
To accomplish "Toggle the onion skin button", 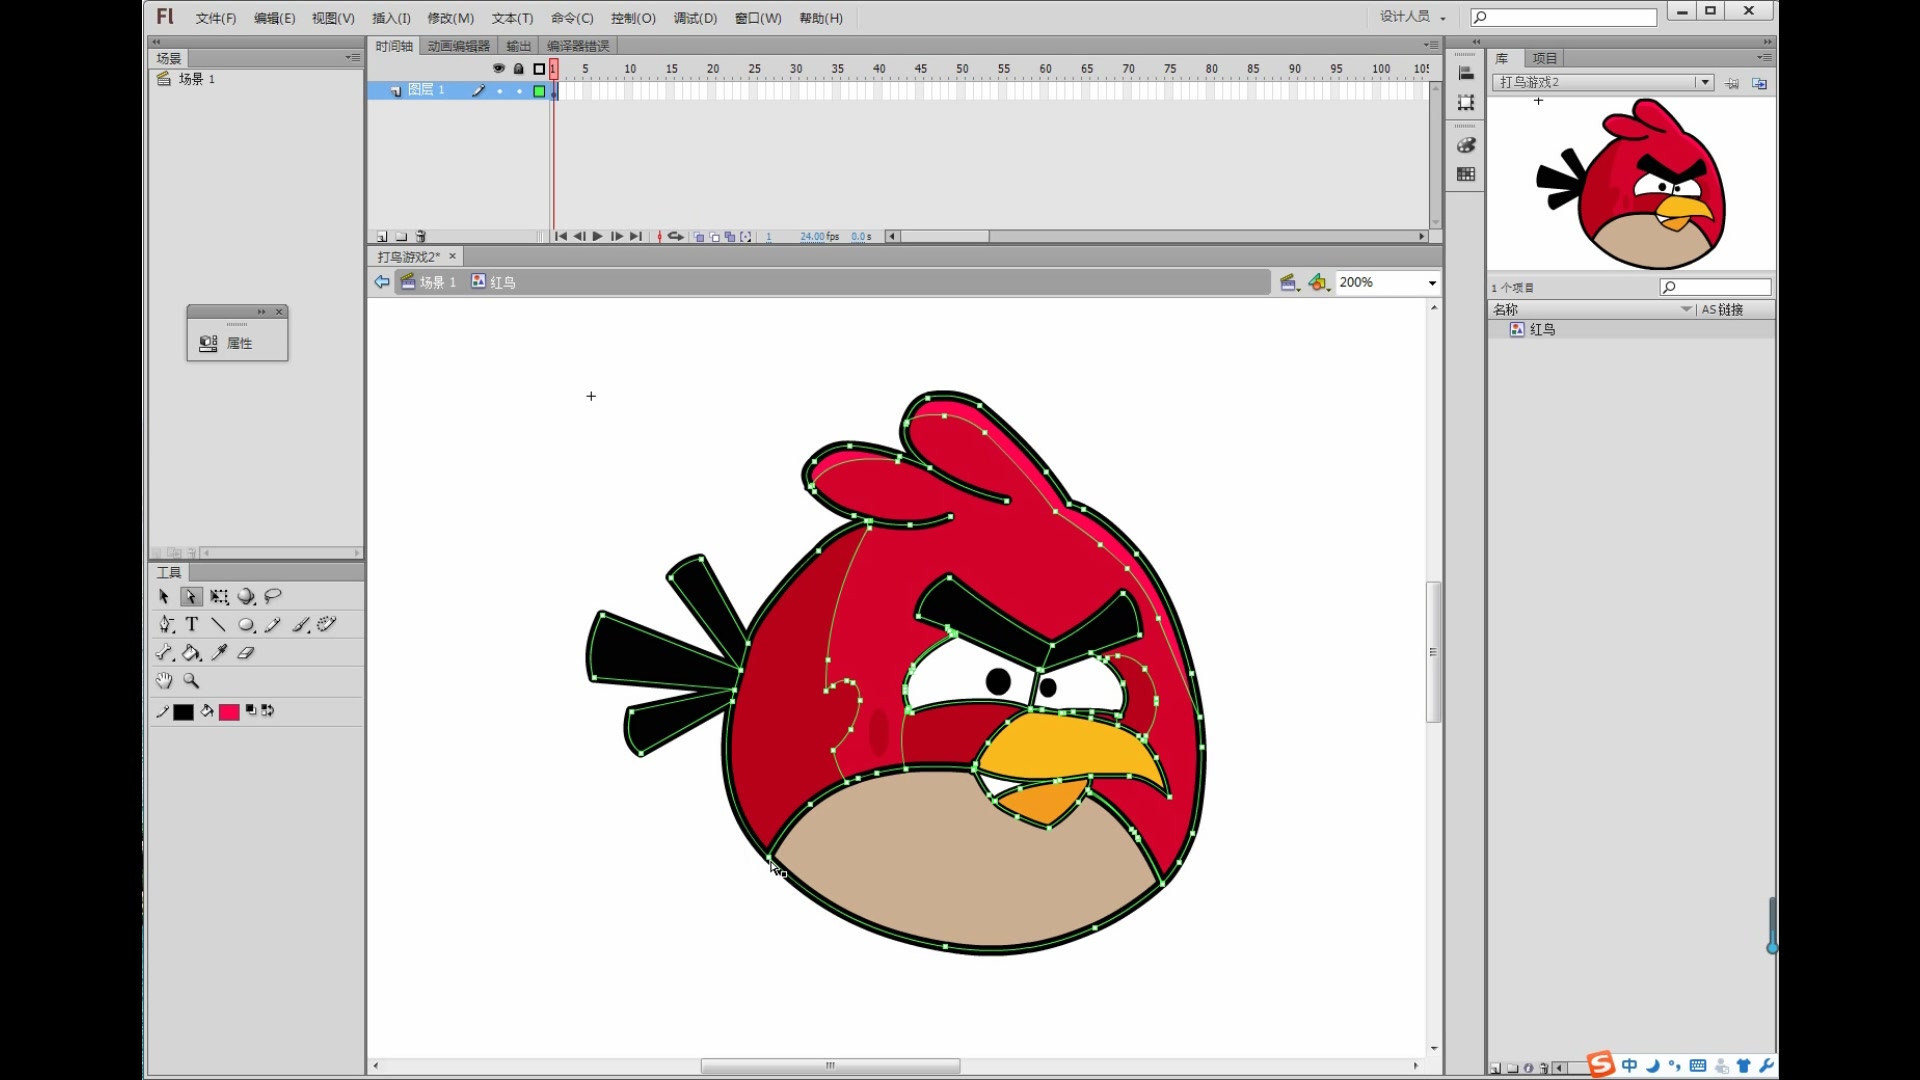I will coord(699,237).
